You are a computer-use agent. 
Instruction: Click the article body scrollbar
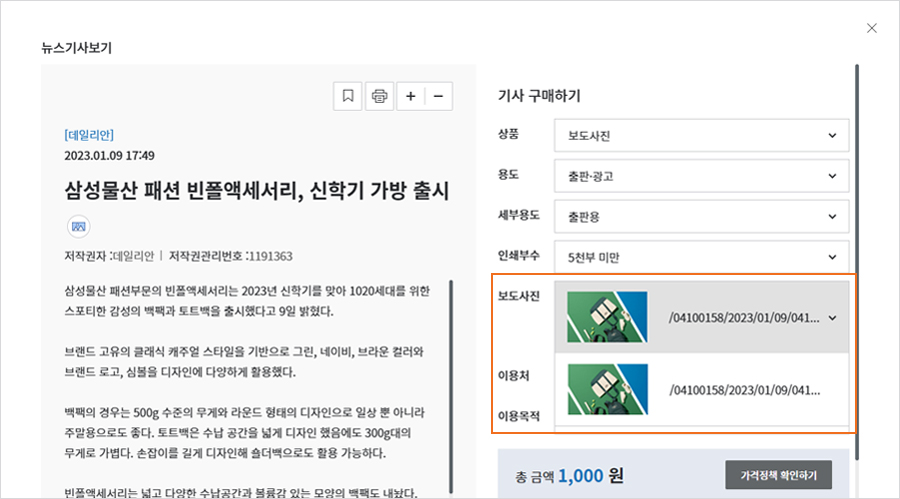451,386
